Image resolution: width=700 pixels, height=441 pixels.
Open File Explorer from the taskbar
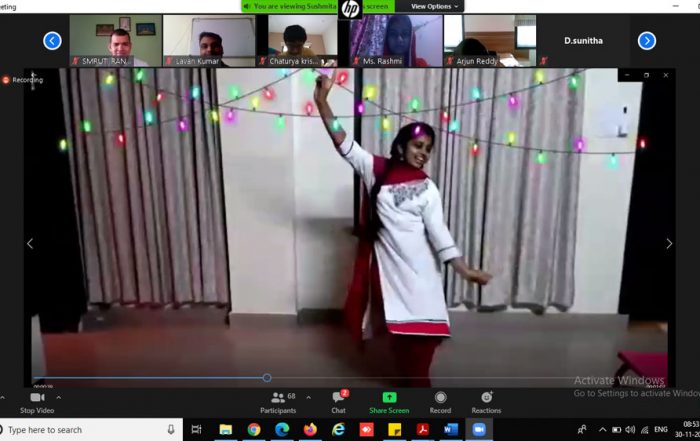pos(225,429)
